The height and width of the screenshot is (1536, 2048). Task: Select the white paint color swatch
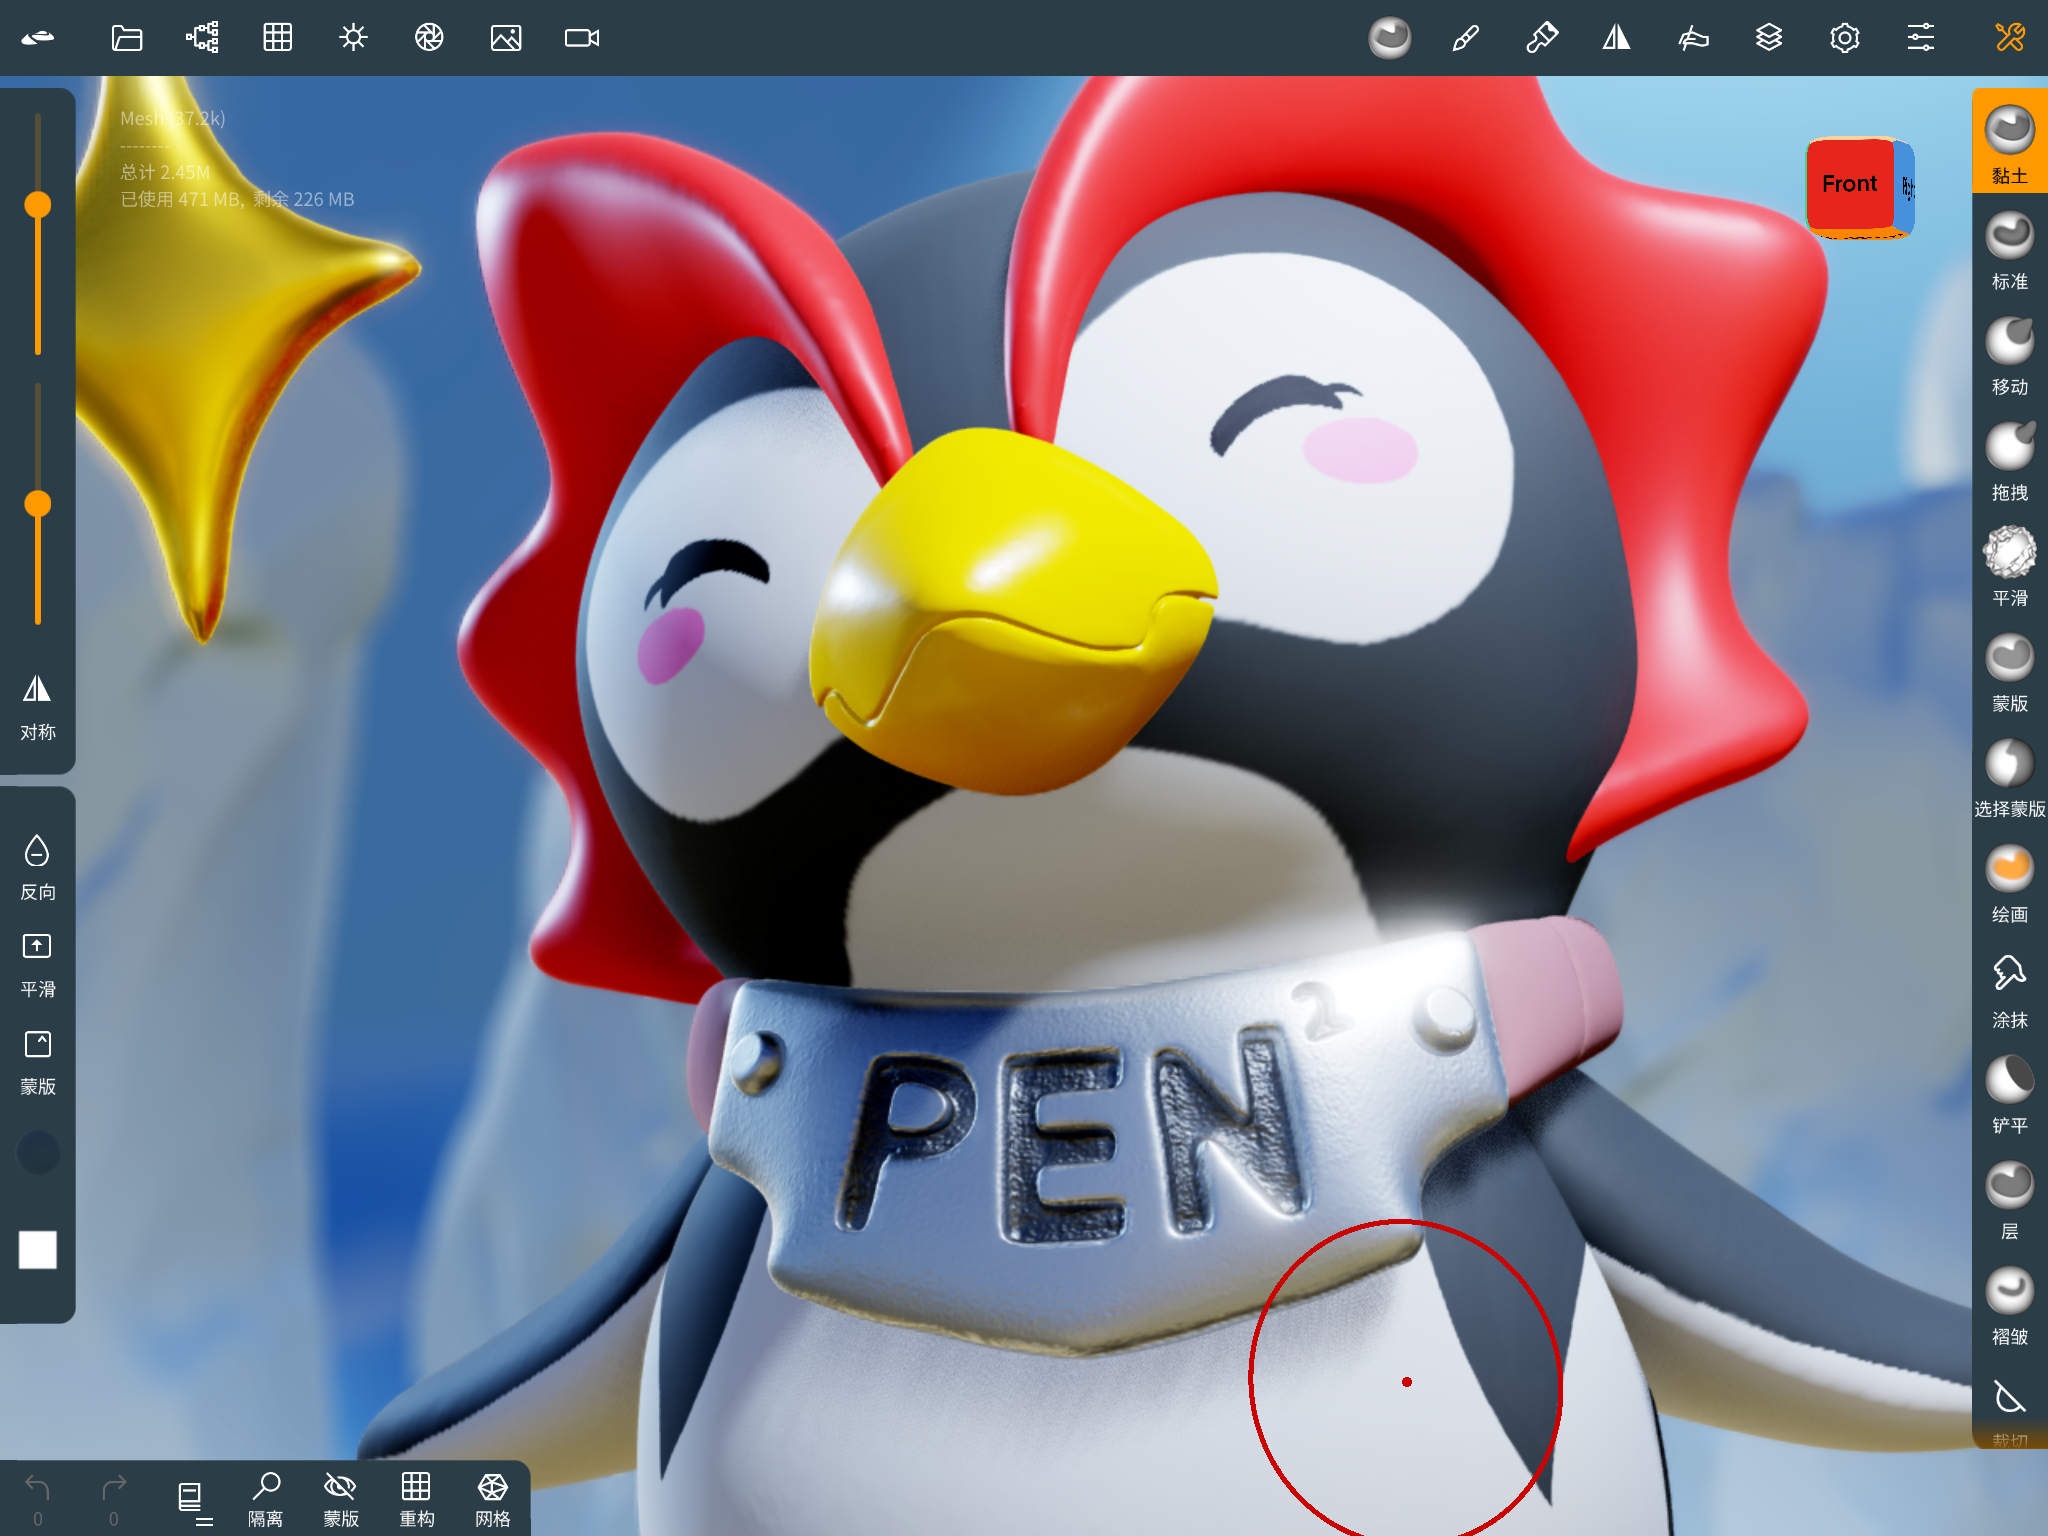tap(38, 1249)
